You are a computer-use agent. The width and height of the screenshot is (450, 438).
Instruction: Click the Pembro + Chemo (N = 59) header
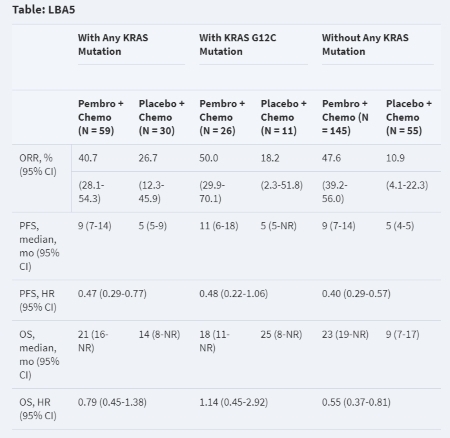point(101,117)
